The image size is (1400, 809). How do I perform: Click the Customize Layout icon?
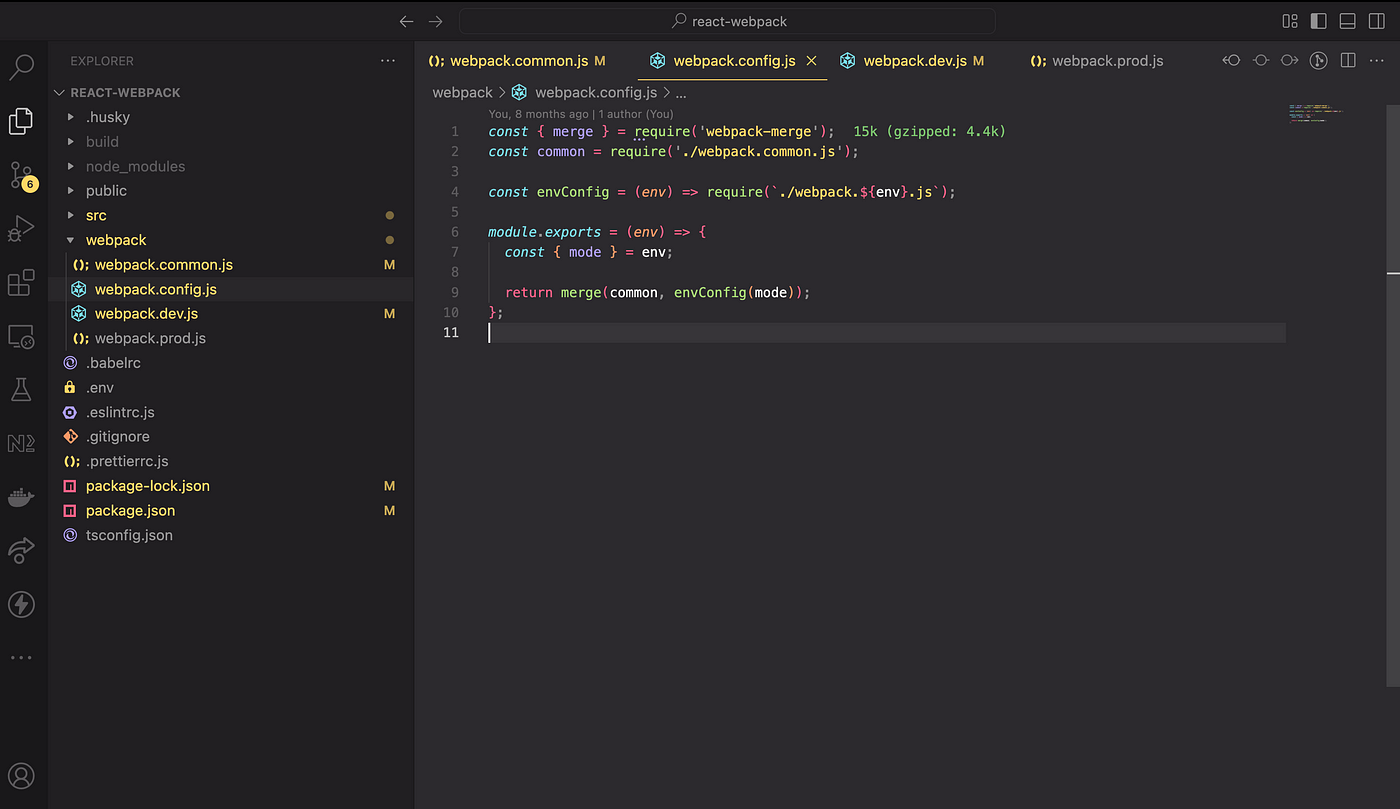[x=1290, y=21]
